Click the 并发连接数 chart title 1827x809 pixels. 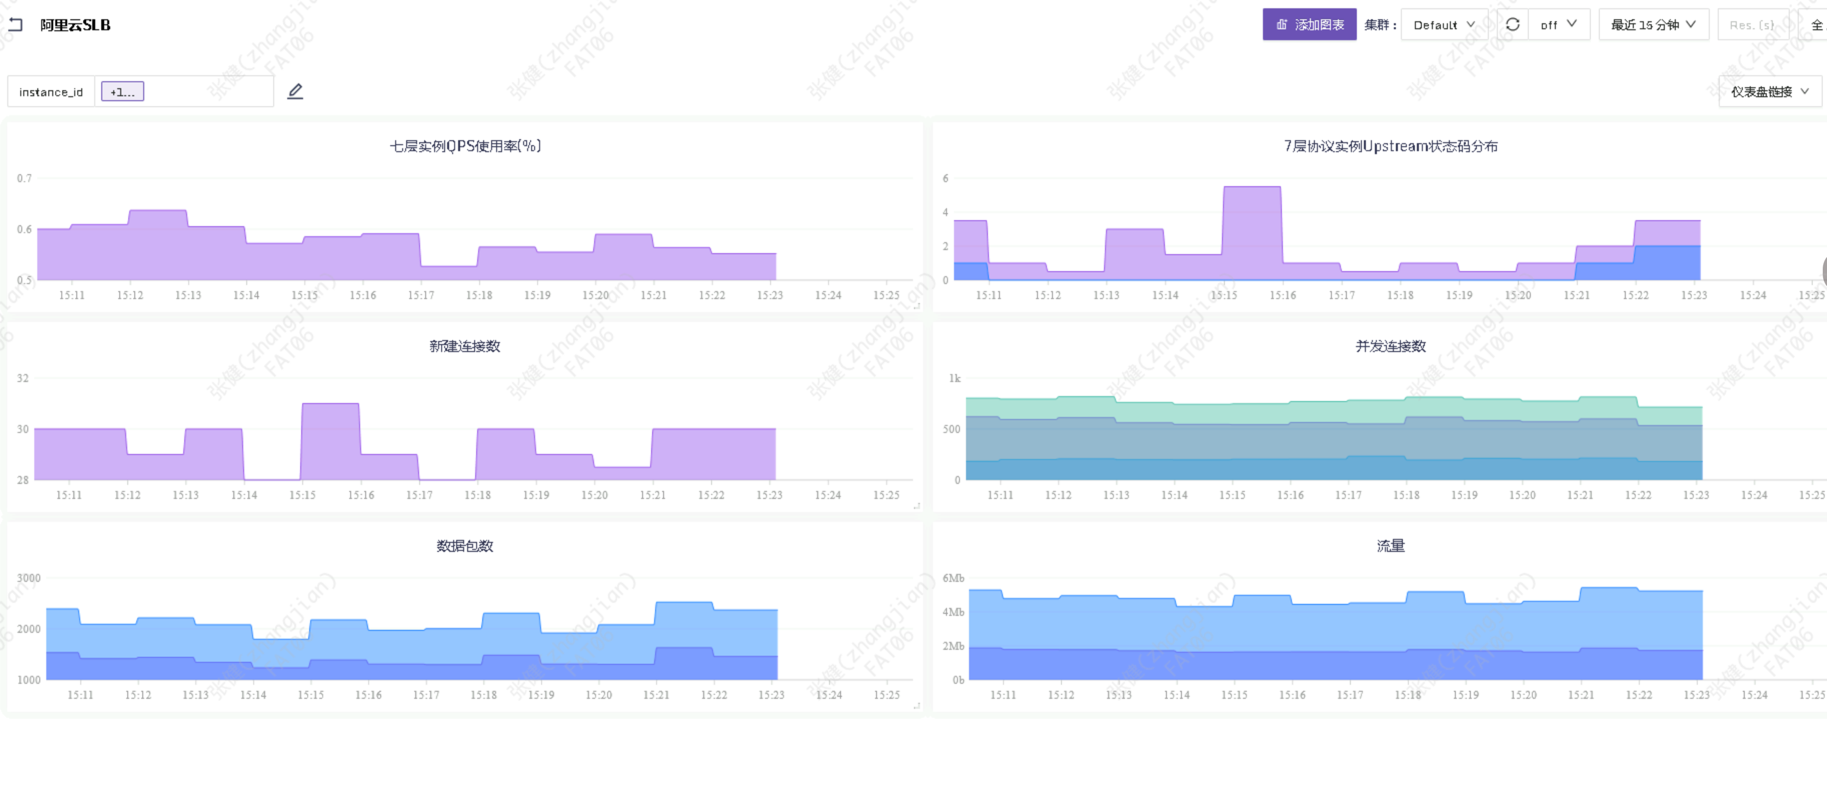point(1390,346)
